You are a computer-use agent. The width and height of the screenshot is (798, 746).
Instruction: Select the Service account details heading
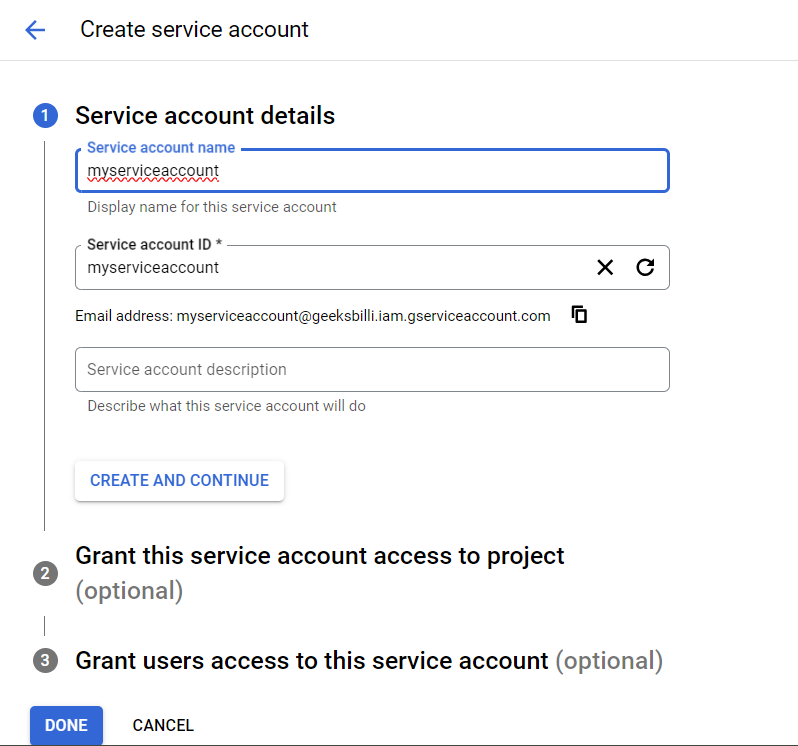tap(205, 116)
